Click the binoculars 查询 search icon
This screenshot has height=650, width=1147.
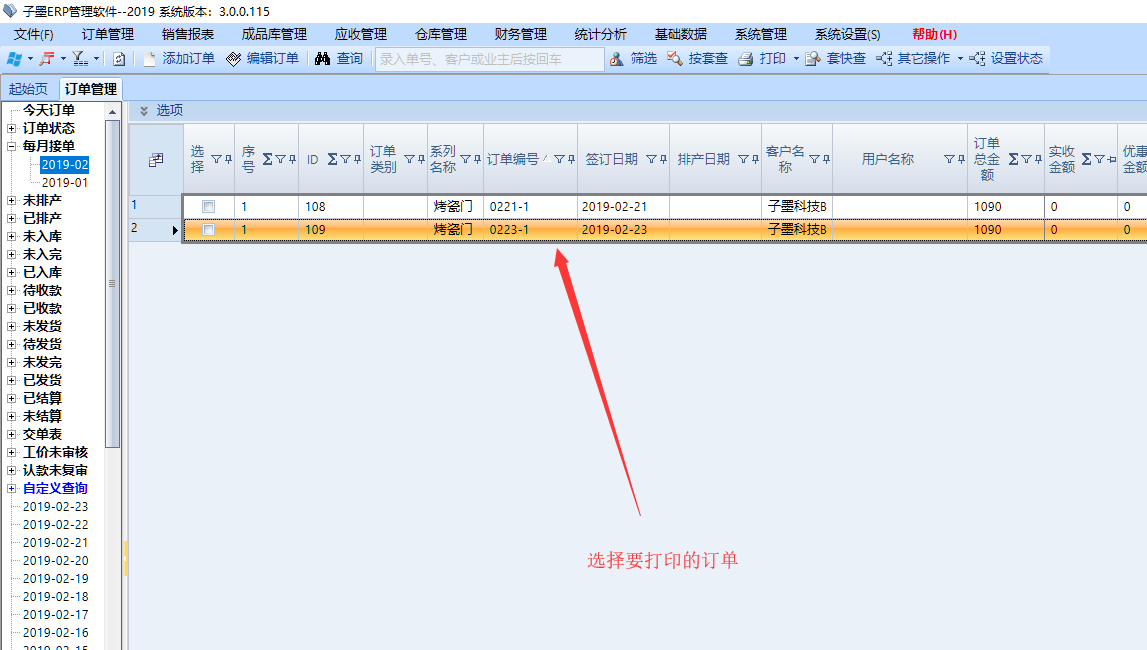[322, 59]
